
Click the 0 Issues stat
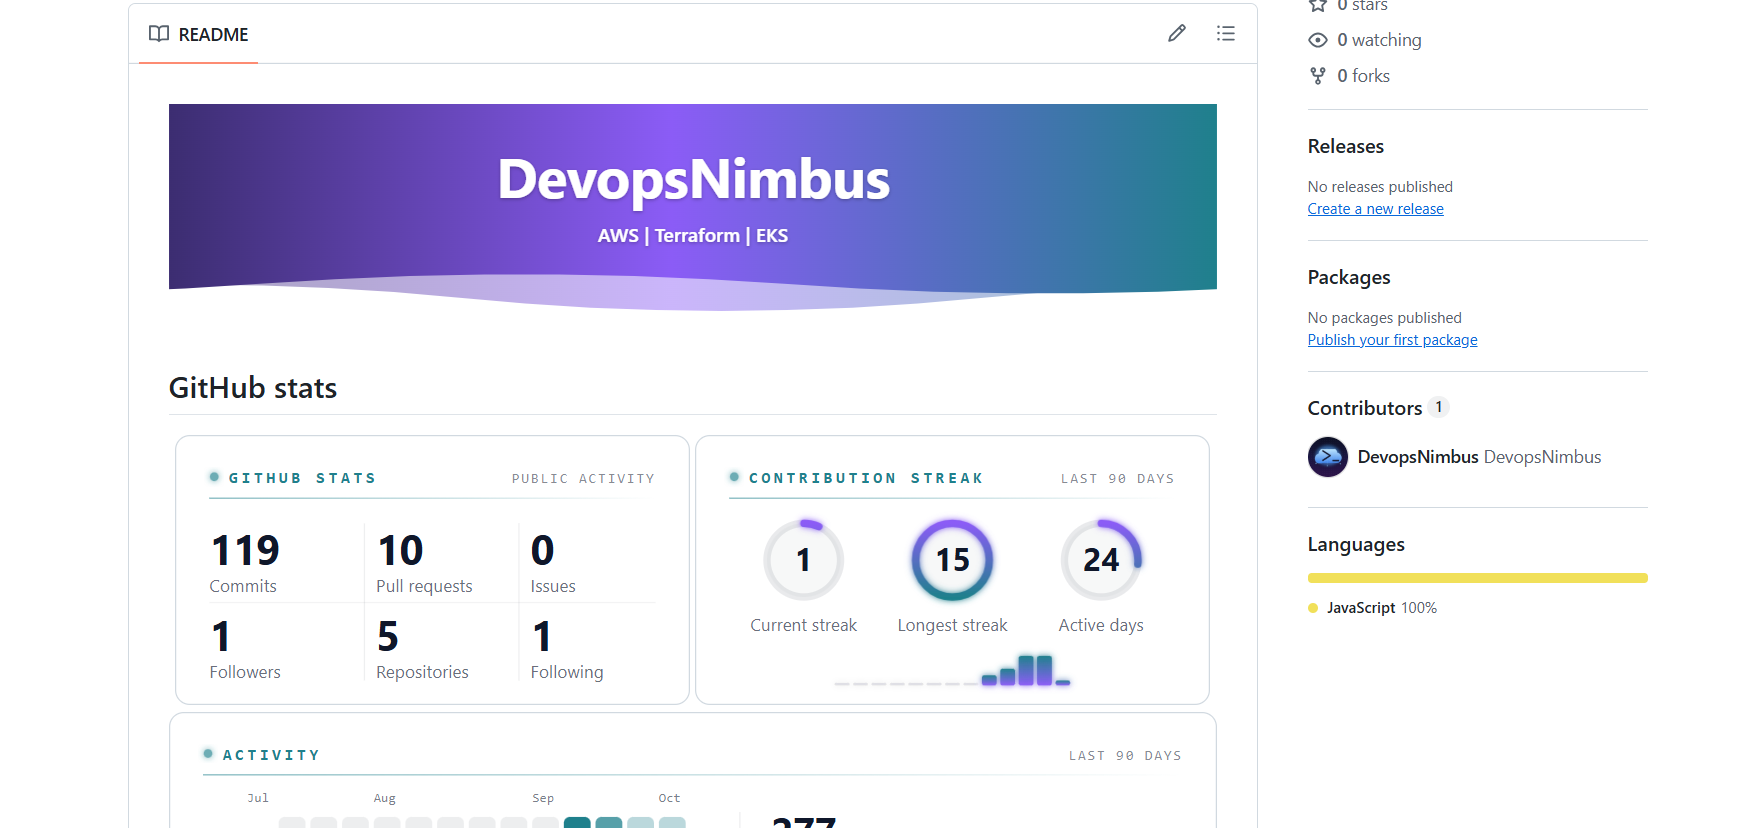(553, 562)
